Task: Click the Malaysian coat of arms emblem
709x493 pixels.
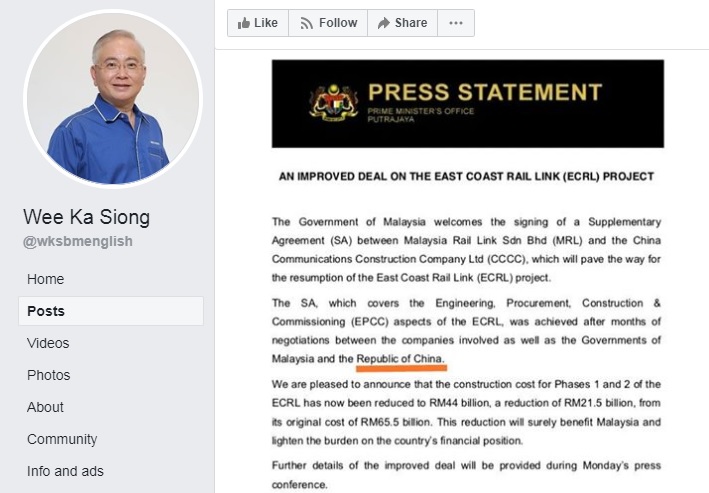Action: coord(334,103)
